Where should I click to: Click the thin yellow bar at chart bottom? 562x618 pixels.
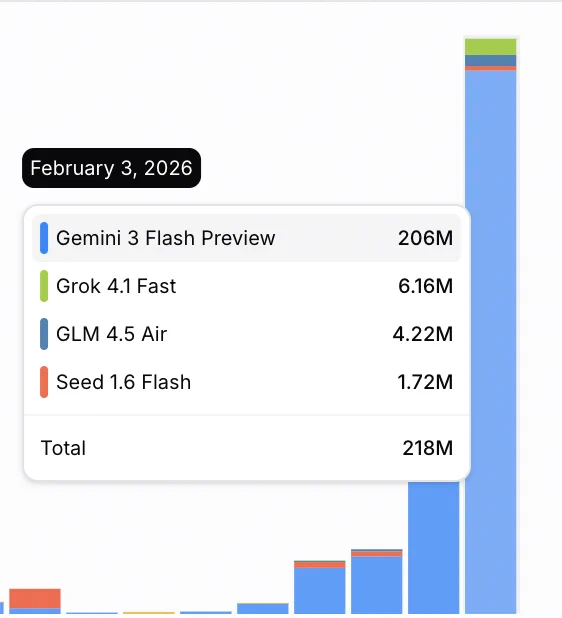coord(149,613)
